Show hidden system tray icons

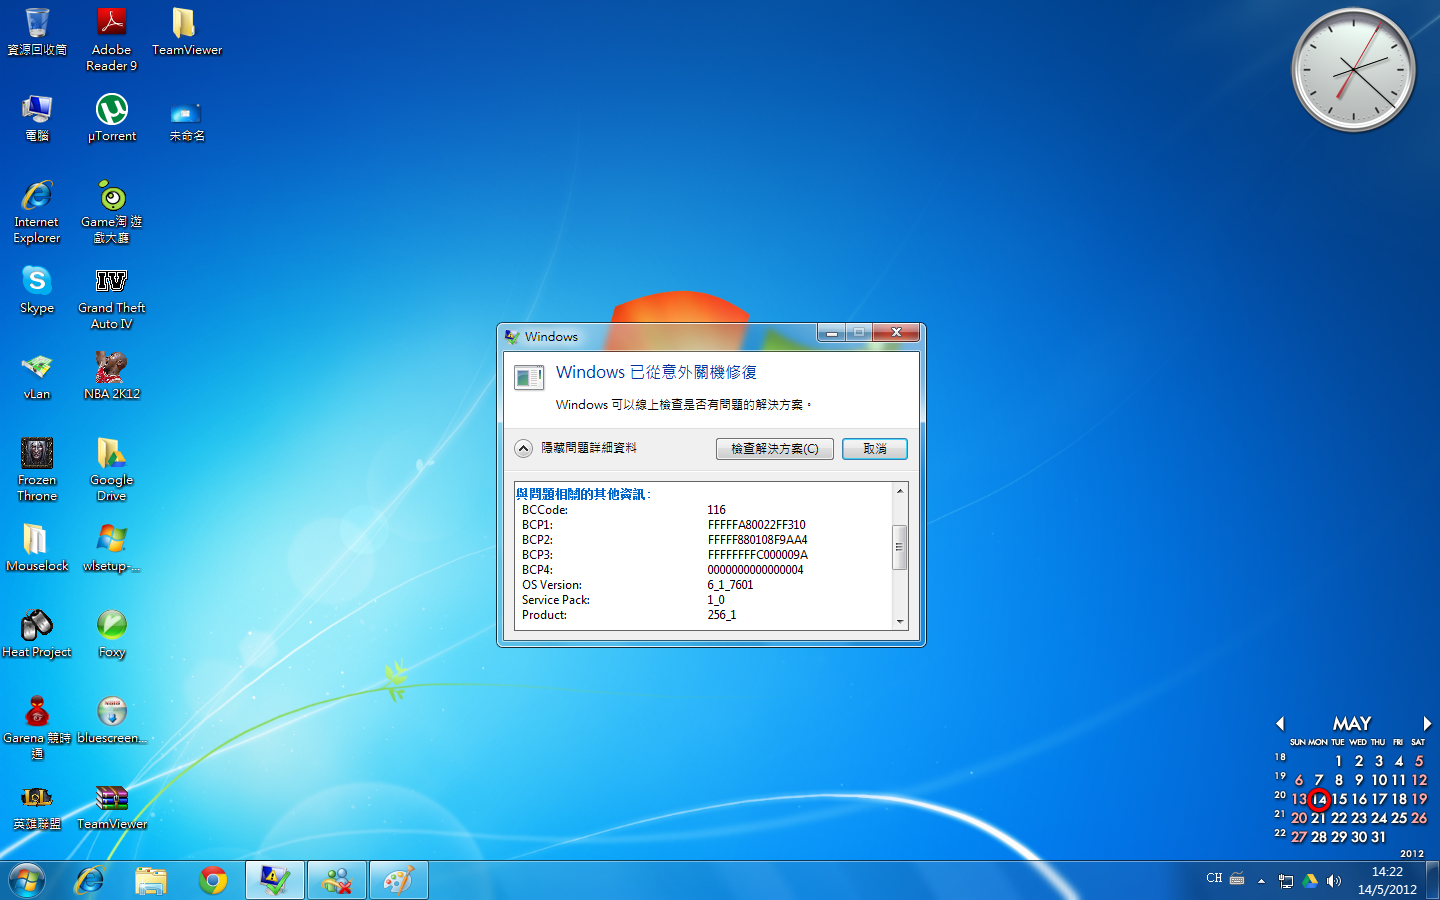pyautogui.click(x=1261, y=881)
